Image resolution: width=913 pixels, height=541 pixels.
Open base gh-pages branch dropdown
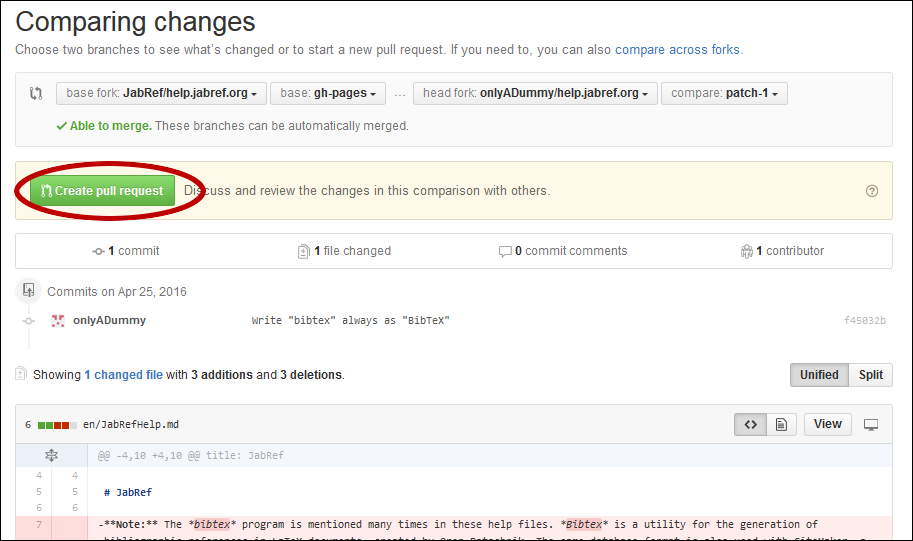click(x=327, y=94)
